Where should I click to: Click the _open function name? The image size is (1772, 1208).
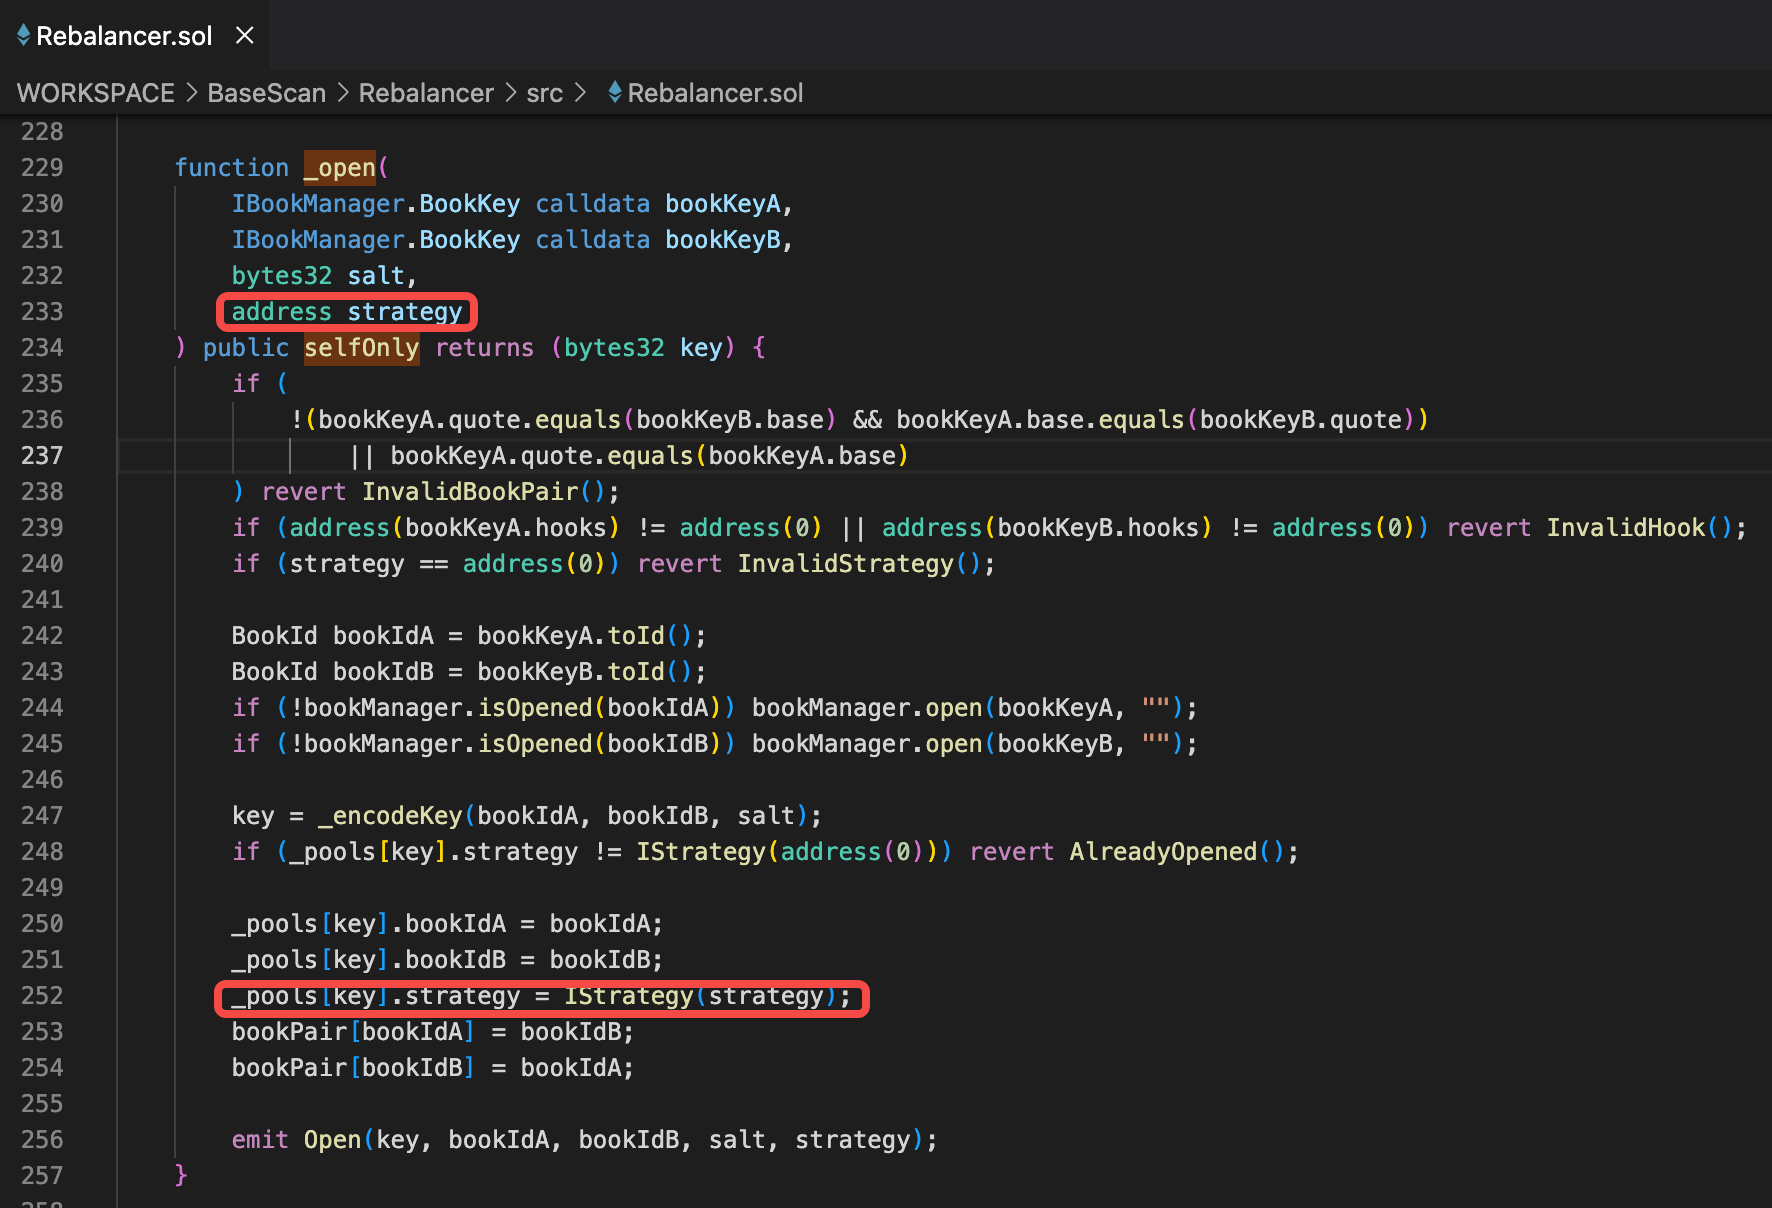pos(340,168)
